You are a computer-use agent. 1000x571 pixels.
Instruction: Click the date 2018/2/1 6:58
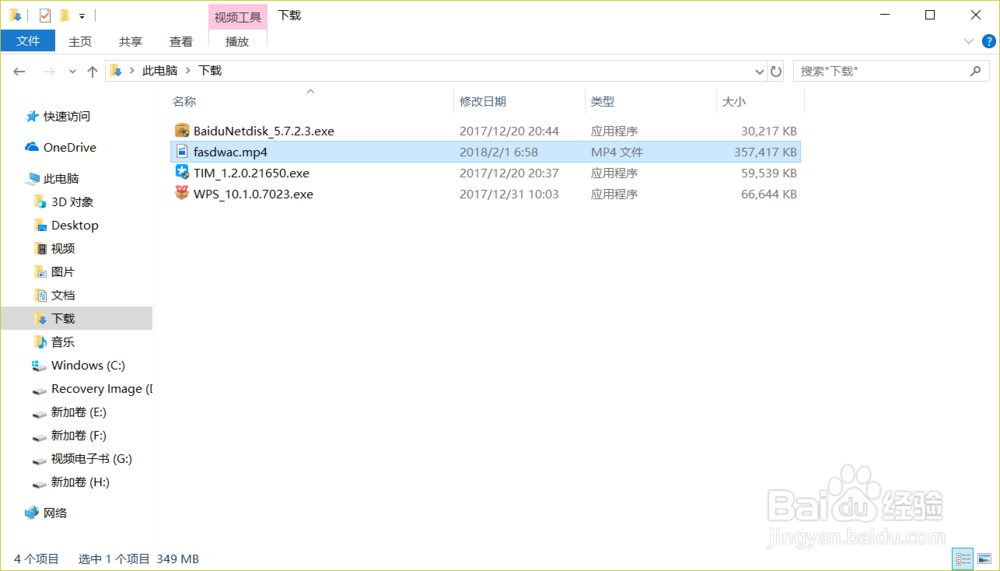[x=499, y=152]
